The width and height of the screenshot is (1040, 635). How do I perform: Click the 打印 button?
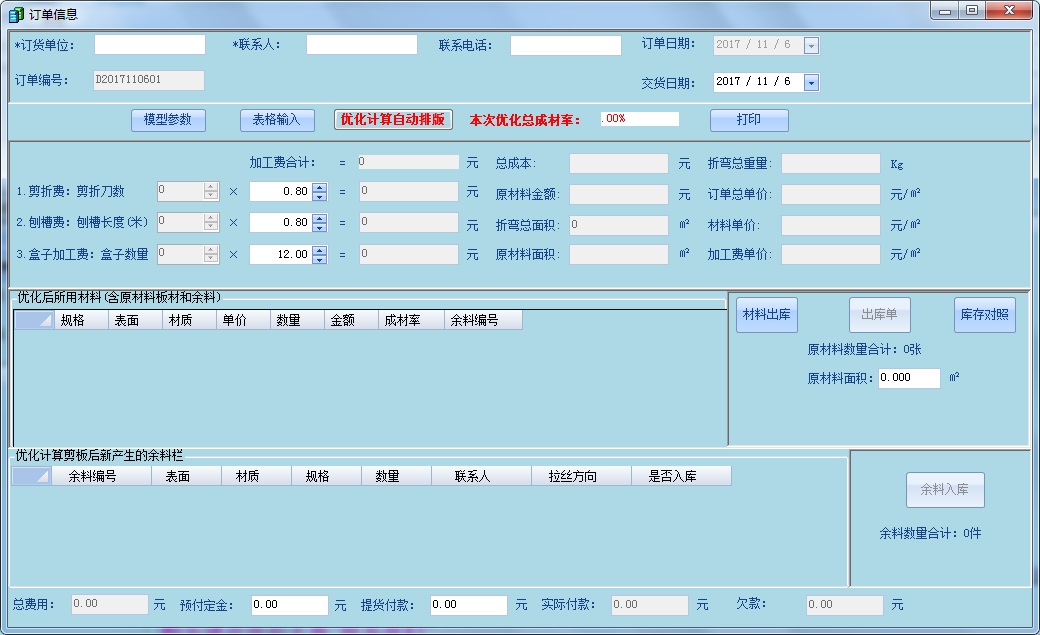click(x=749, y=120)
